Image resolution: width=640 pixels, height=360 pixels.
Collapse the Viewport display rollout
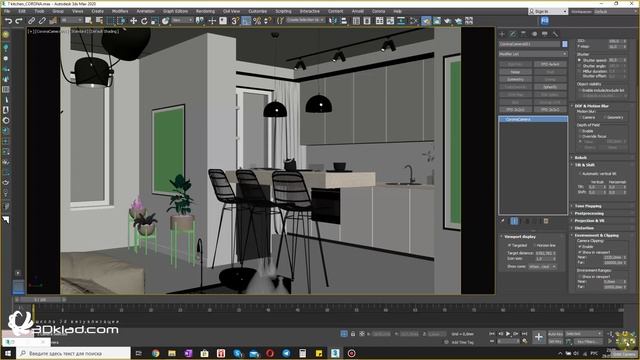(520, 237)
